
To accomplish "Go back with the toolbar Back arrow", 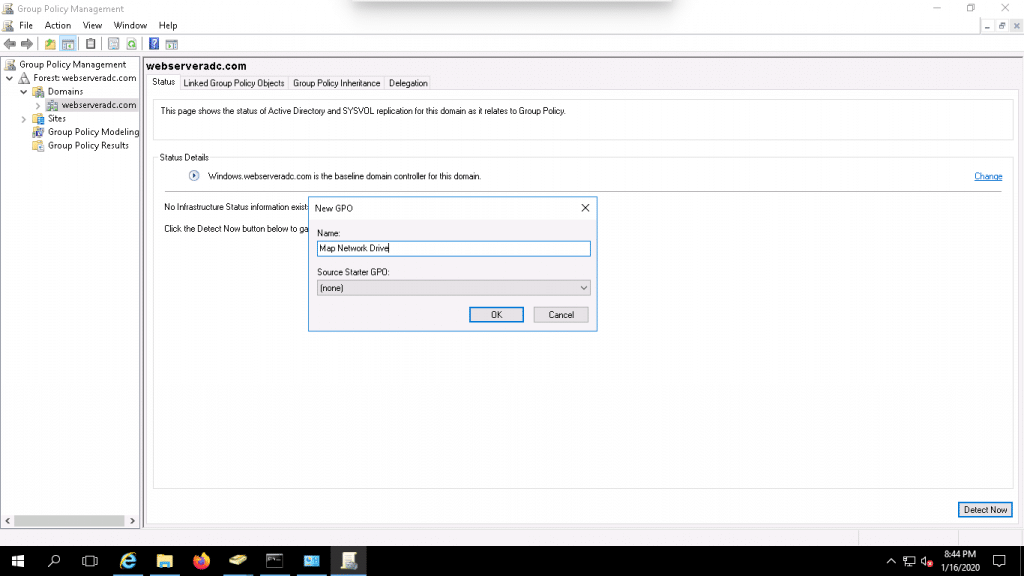I will click(10, 44).
